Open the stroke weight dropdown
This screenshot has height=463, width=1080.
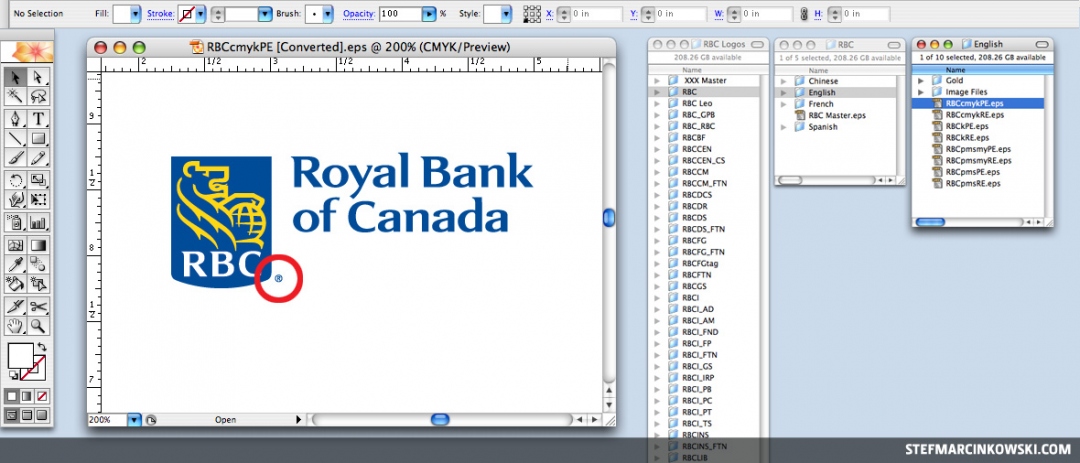(x=265, y=14)
